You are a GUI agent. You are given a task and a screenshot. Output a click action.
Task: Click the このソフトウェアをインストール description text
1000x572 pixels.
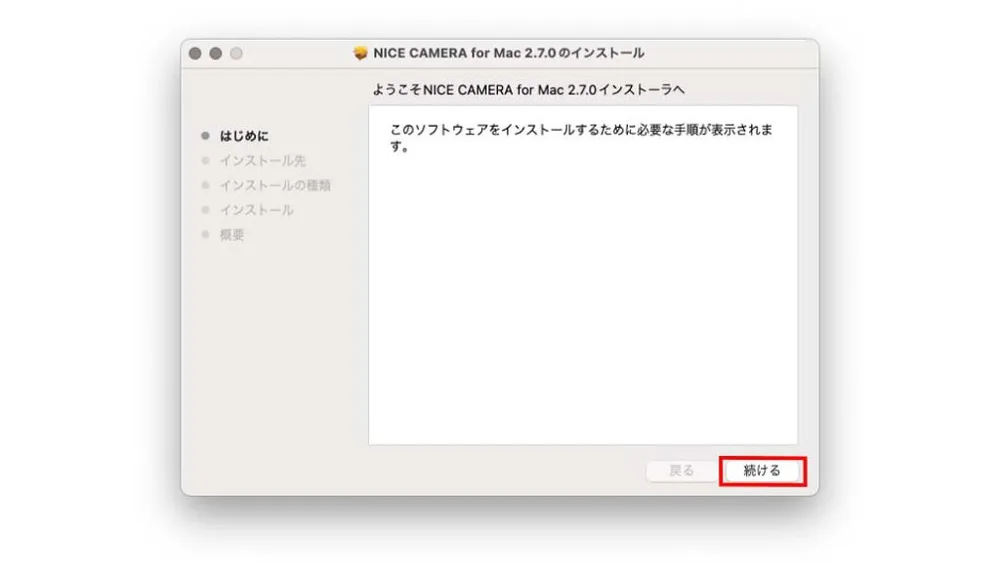coord(581,138)
